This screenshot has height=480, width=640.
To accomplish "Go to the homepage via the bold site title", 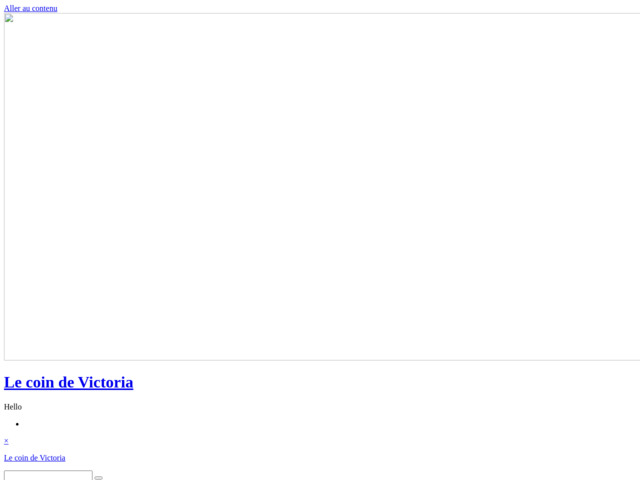I will tap(69, 382).
